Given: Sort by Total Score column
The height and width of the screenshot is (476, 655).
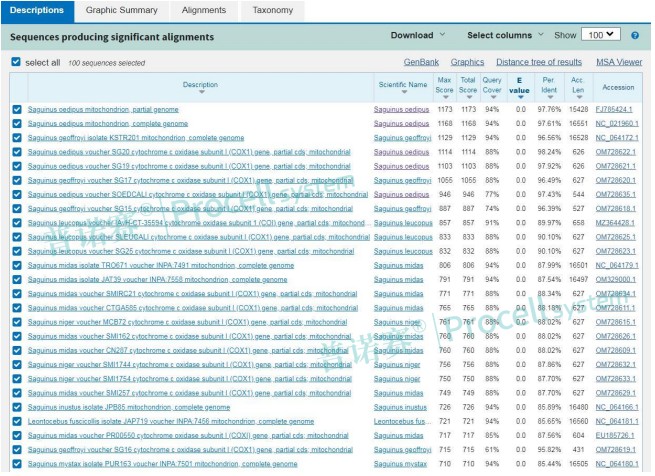Looking at the screenshot, I should (468, 88).
